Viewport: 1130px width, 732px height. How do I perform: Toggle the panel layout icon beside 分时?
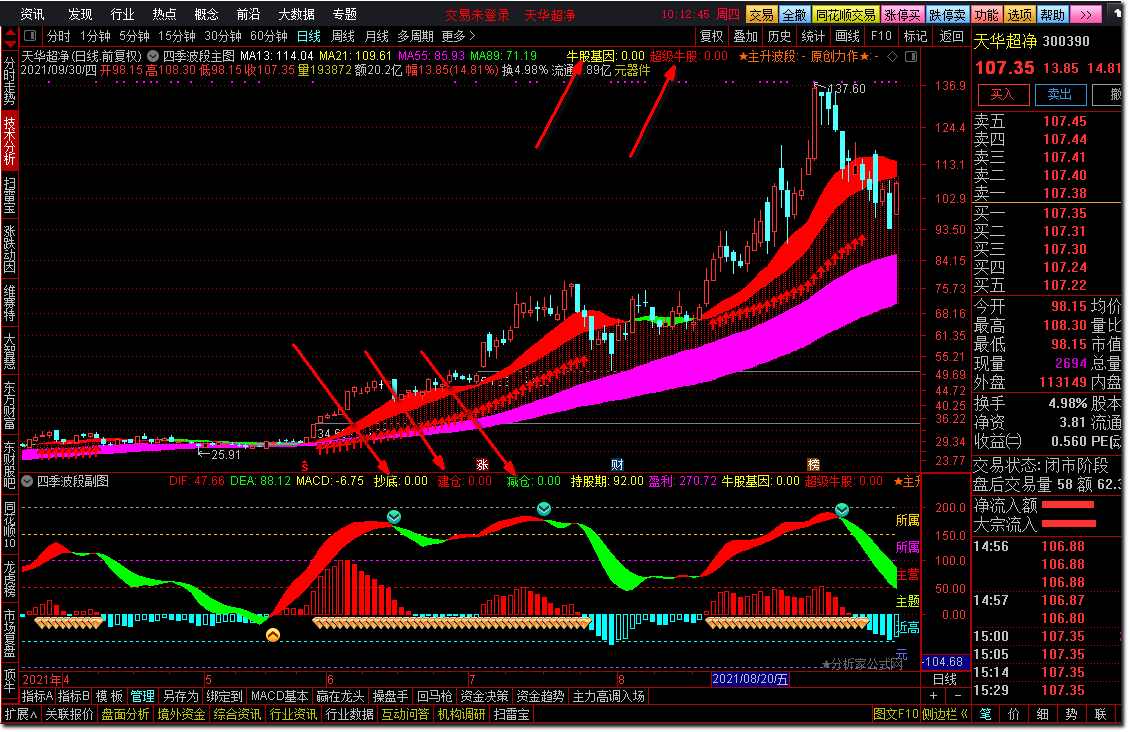[30, 35]
